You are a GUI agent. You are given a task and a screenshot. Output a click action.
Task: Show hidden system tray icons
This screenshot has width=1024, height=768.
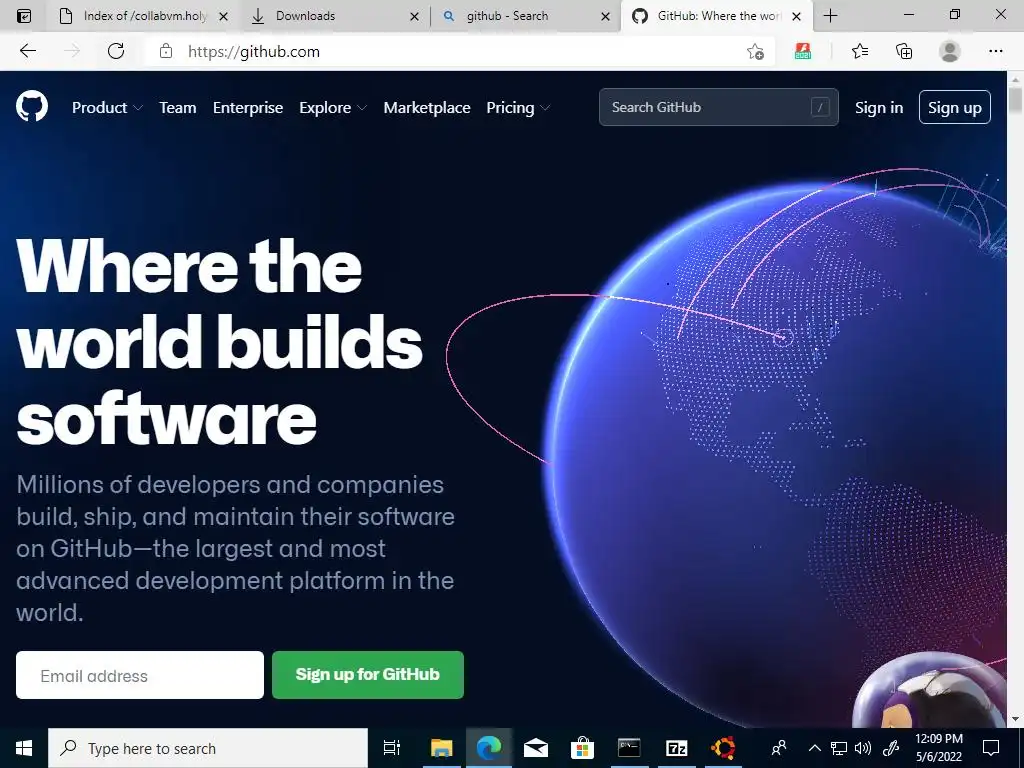814,748
